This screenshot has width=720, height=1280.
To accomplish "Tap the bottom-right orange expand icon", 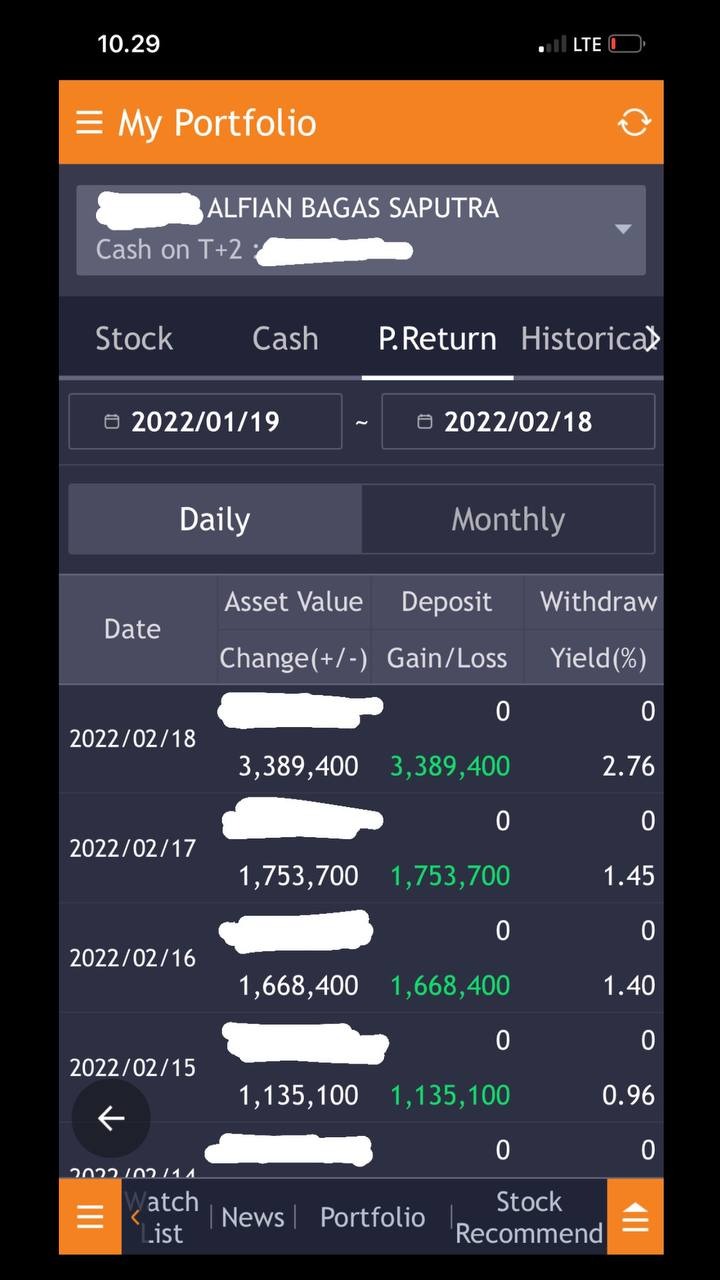I will [635, 1217].
